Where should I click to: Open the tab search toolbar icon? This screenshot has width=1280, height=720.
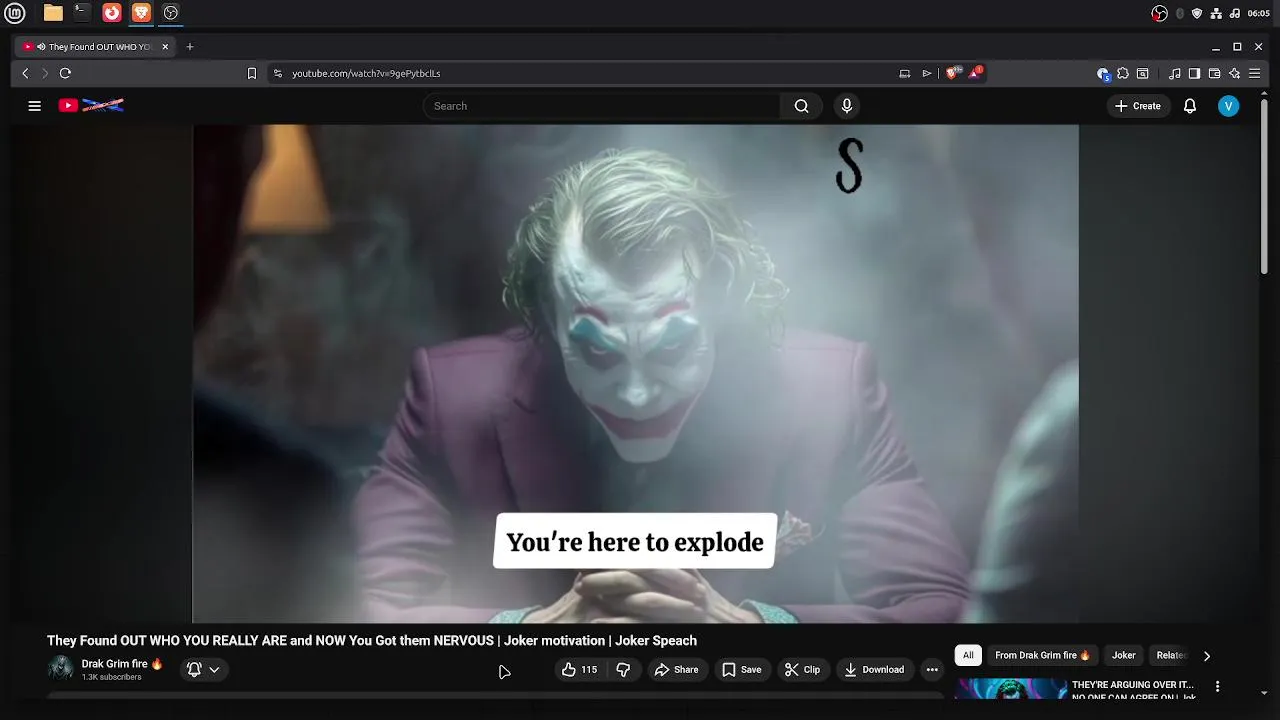[1142, 73]
